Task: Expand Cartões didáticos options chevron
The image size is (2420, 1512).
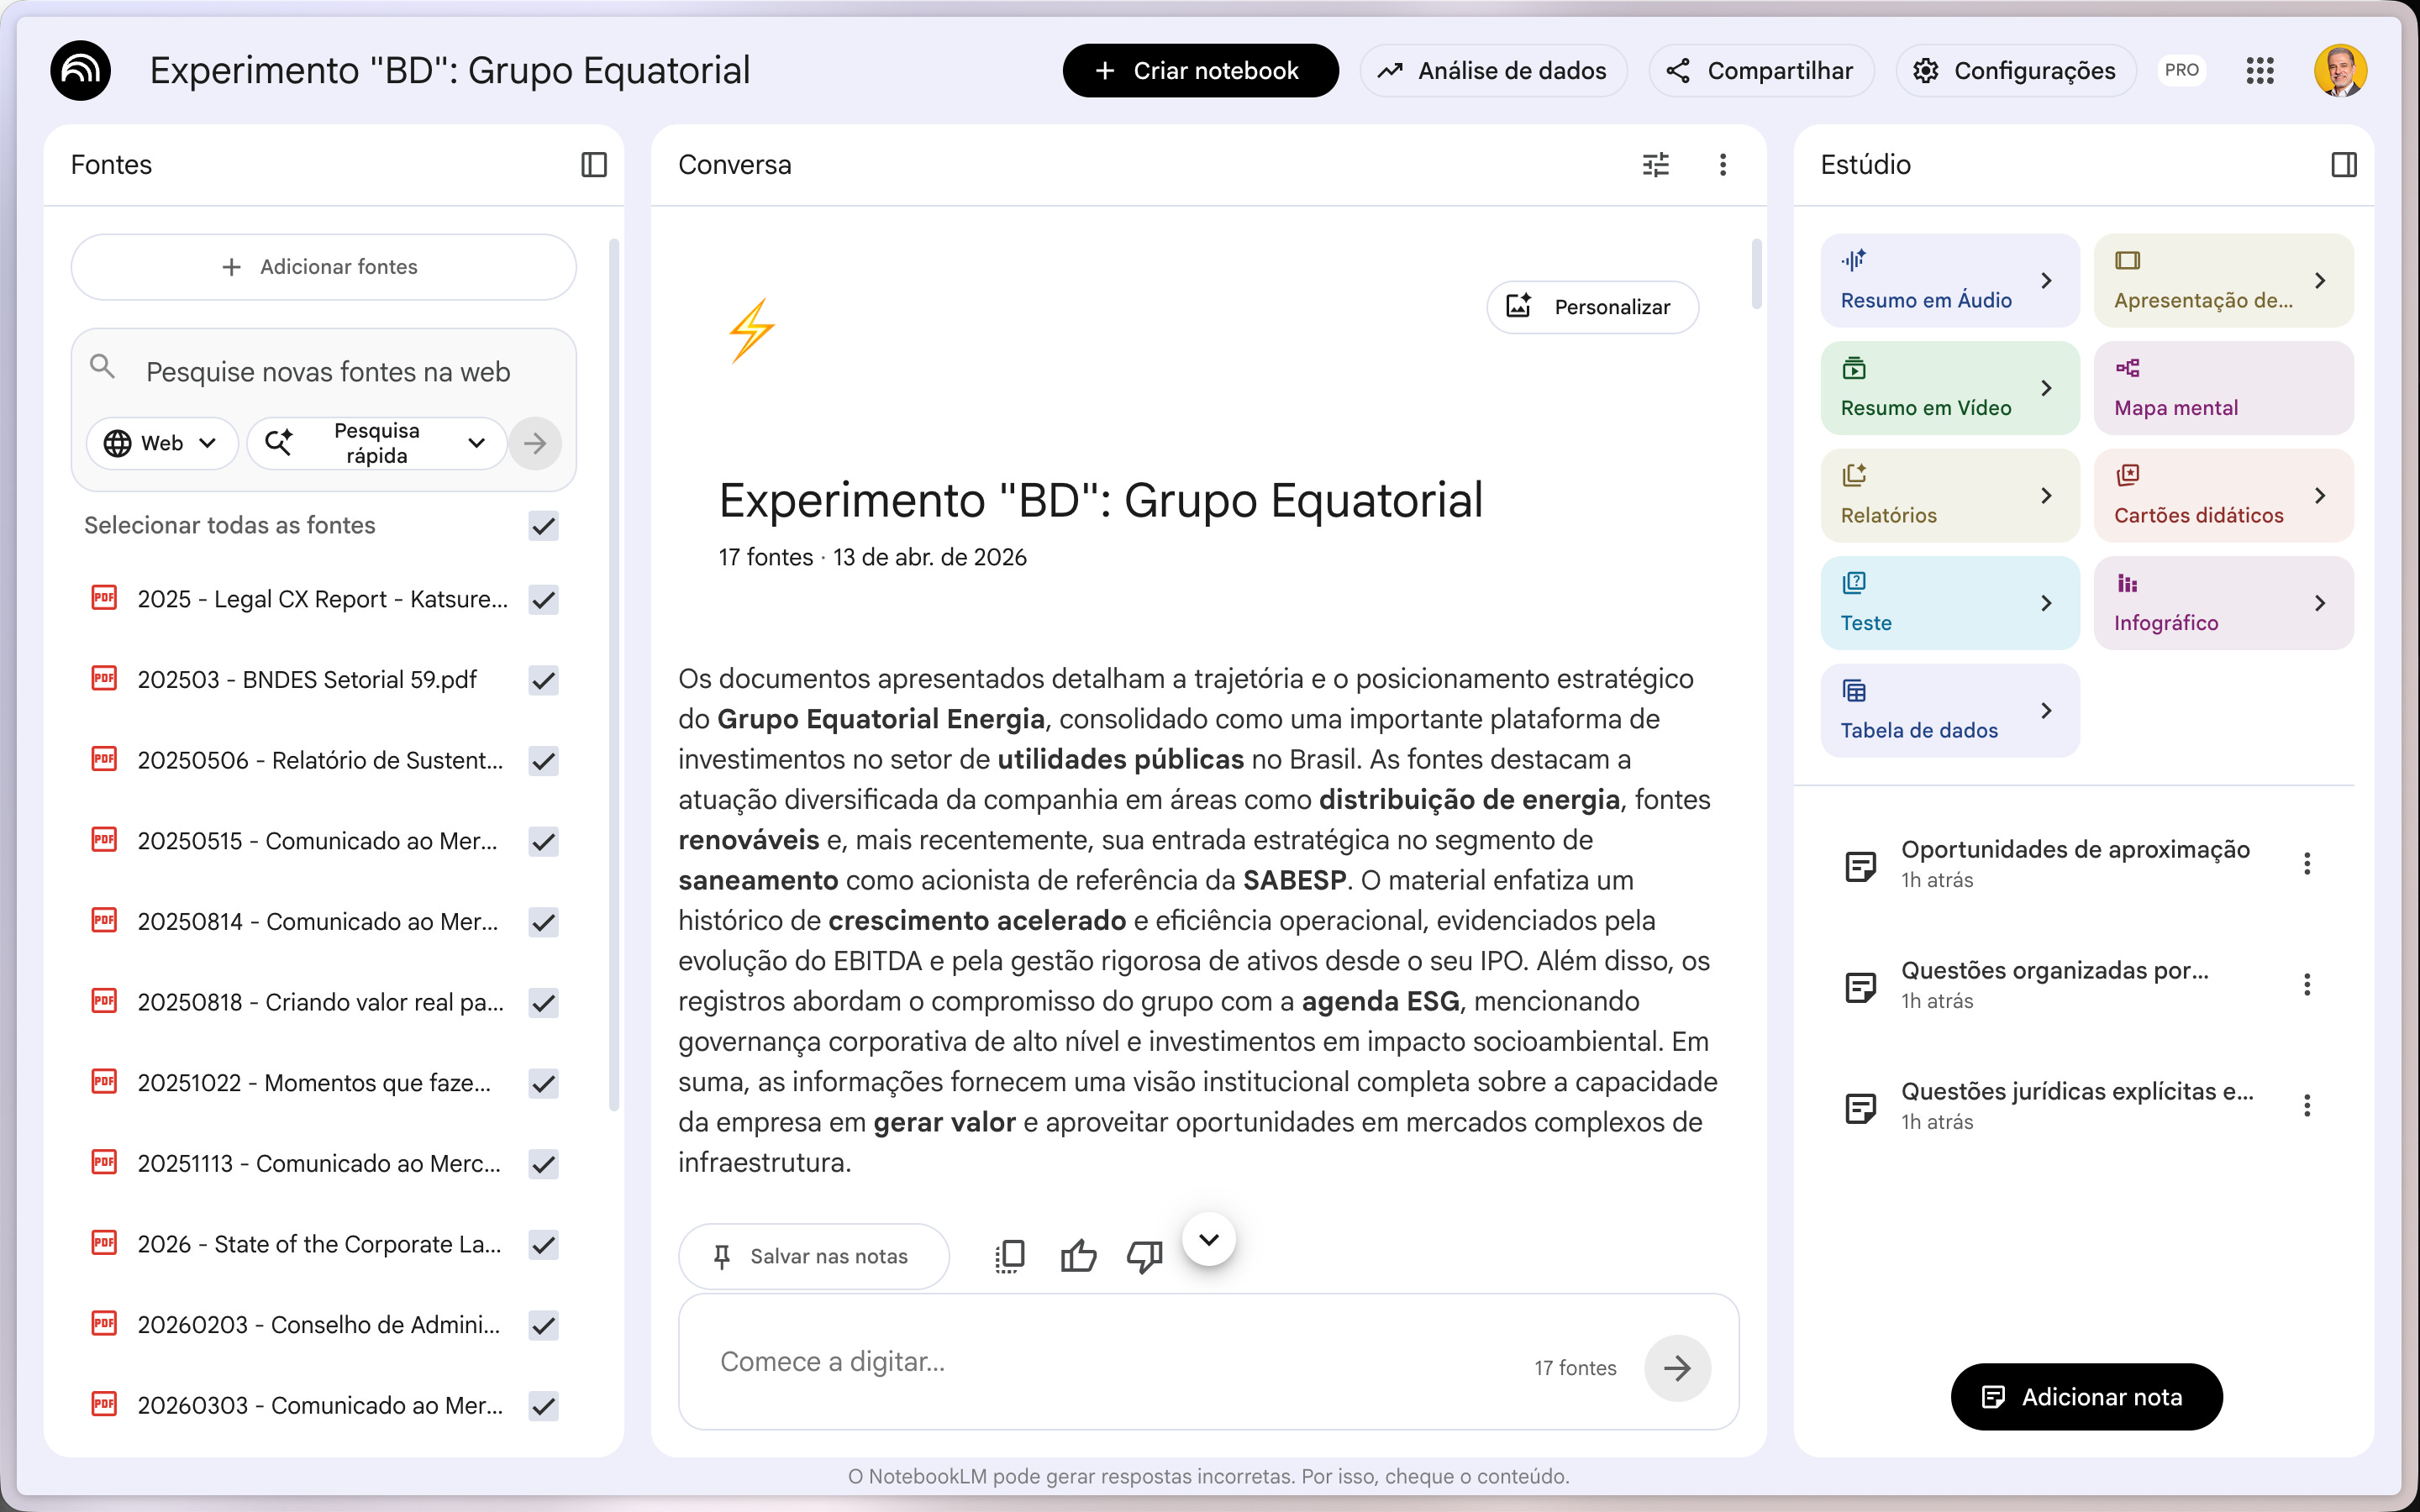Action: click(2320, 496)
